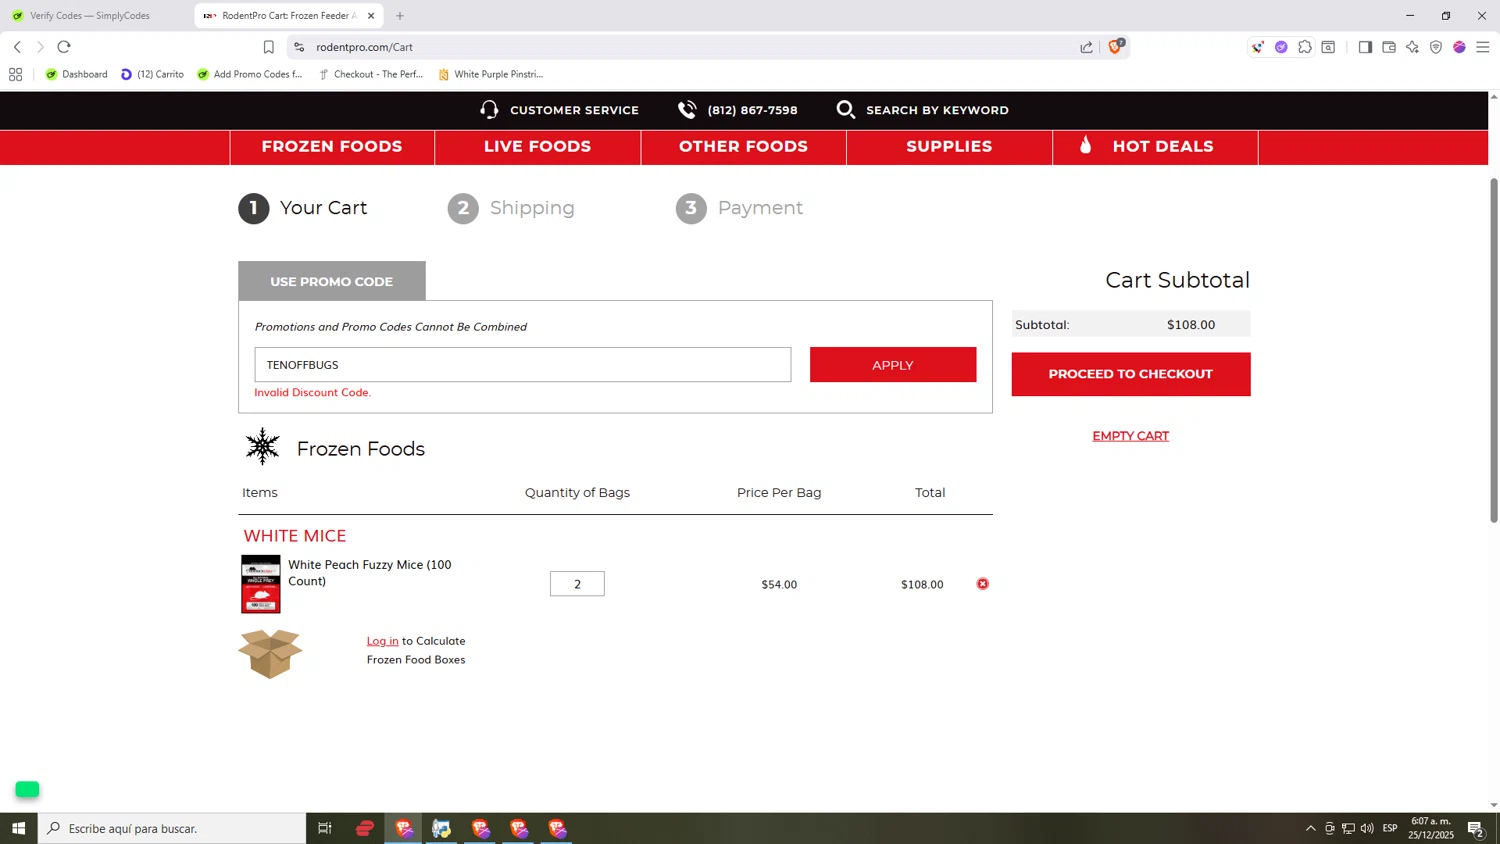Image resolution: width=1500 pixels, height=844 pixels.
Task: Open a new browser tab
Action: tap(400, 16)
